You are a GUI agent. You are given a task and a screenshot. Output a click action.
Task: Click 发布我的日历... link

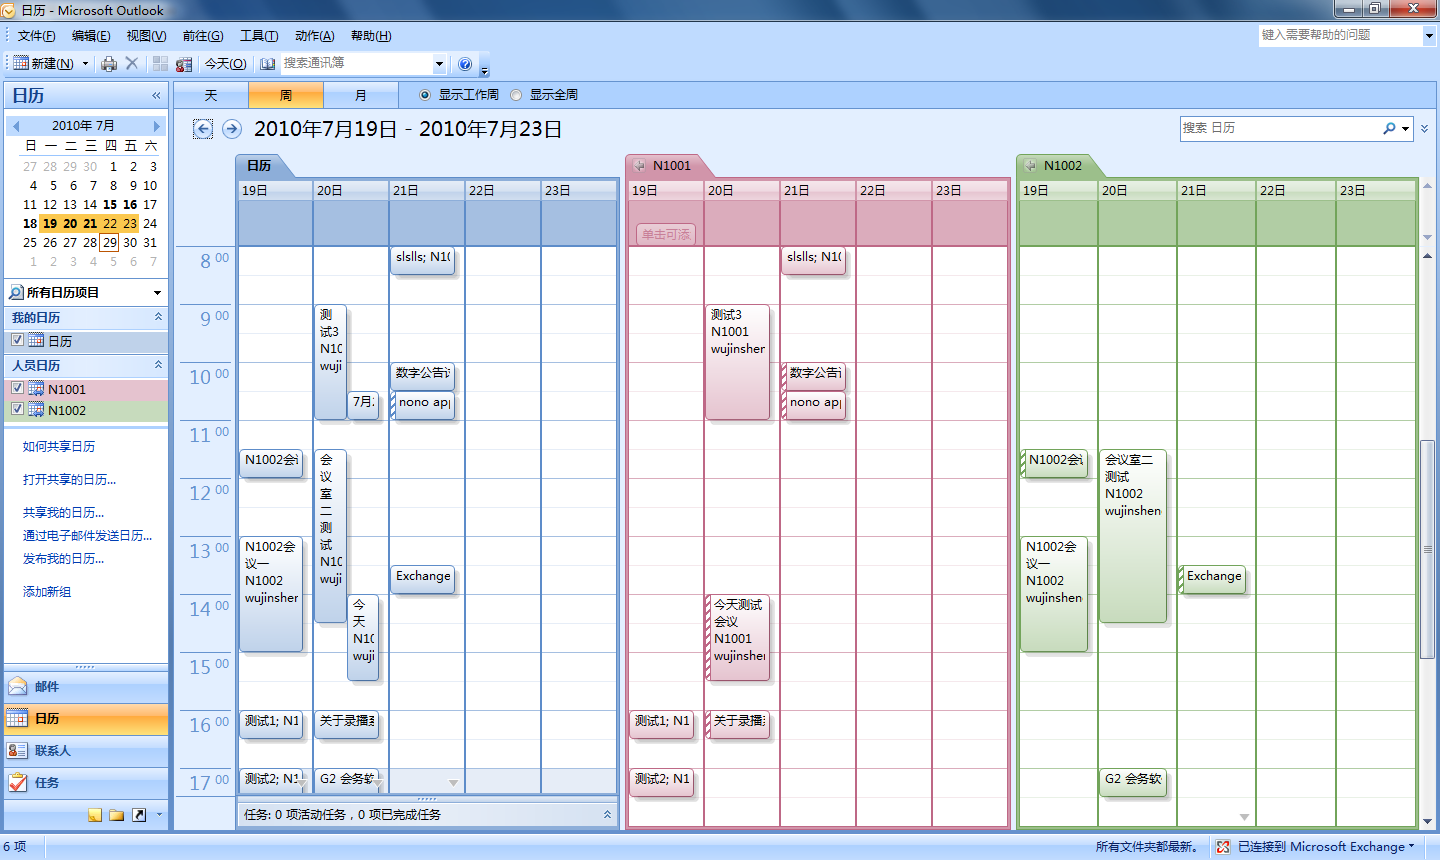click(x=63, y=559)
